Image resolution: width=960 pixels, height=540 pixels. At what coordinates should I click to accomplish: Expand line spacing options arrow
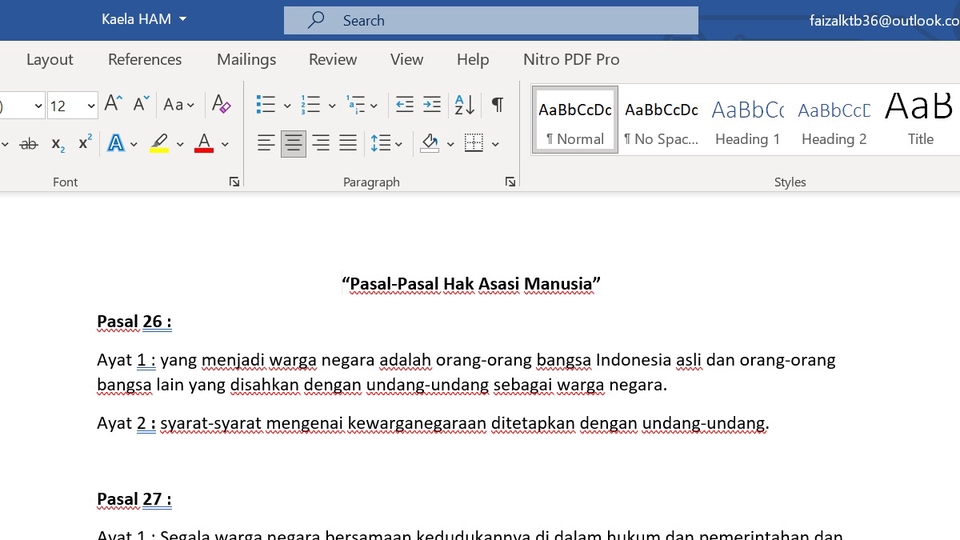pyautogui.click(x=399, y=144)
